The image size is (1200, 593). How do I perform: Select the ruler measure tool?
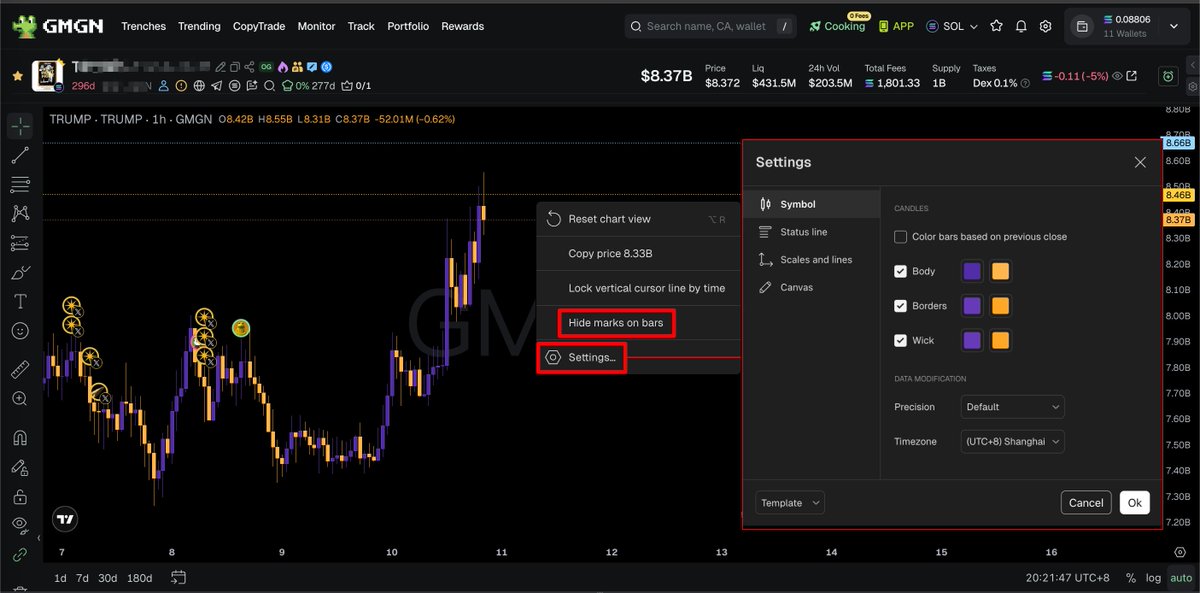[x=19, y=369]
